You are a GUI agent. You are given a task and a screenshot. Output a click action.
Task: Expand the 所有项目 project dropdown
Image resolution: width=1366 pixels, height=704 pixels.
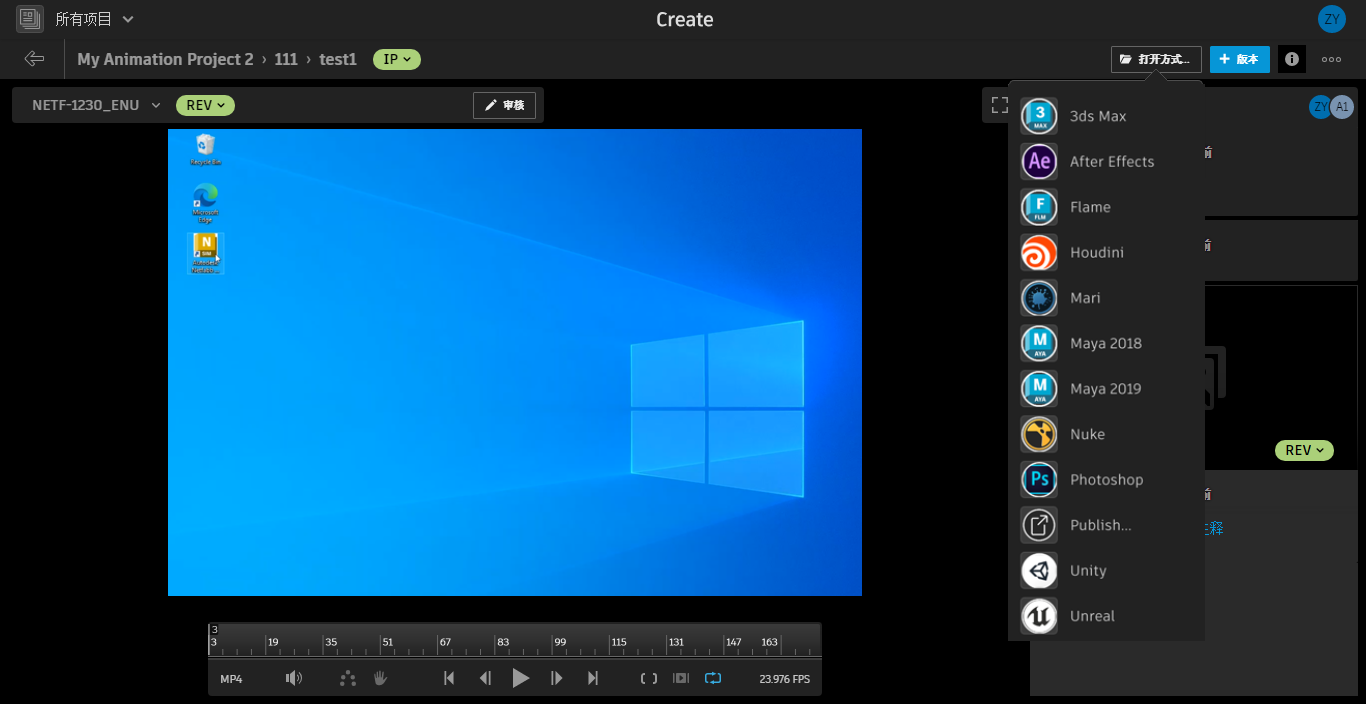click(94, 19)
